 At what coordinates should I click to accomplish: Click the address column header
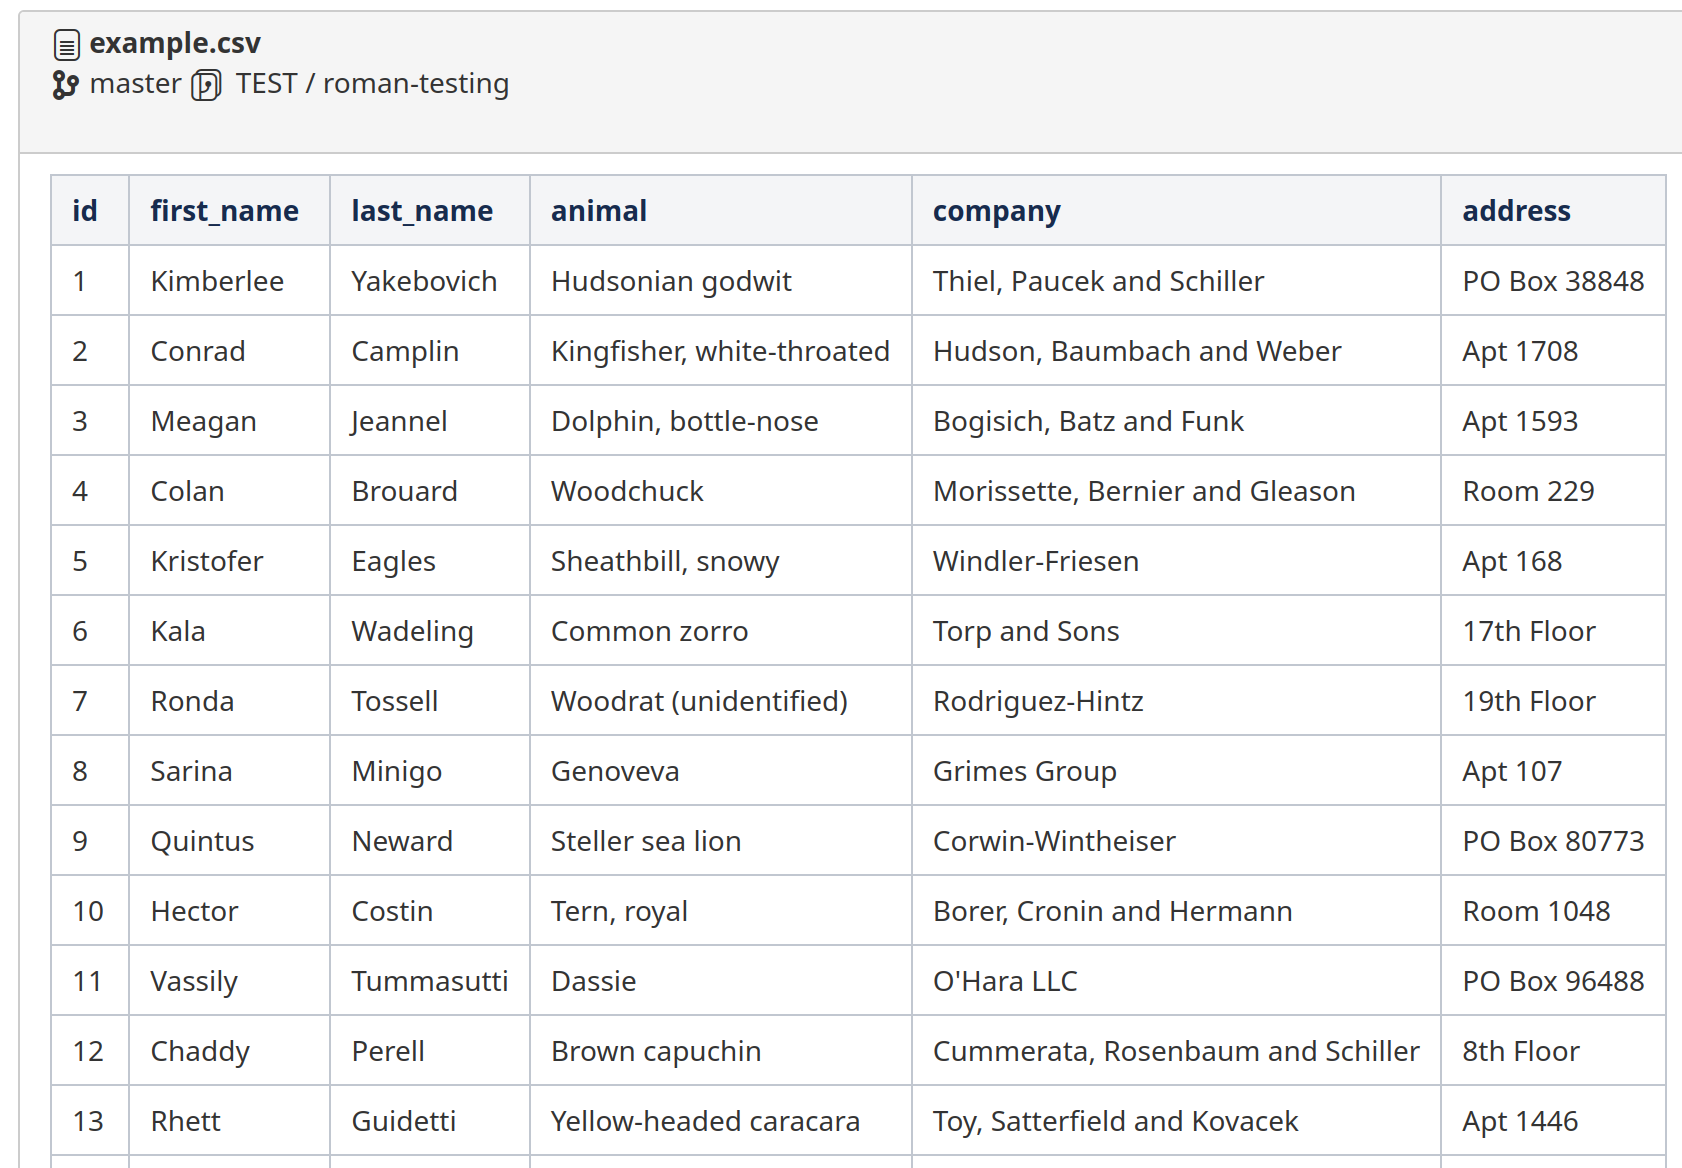coord(1516,211)
